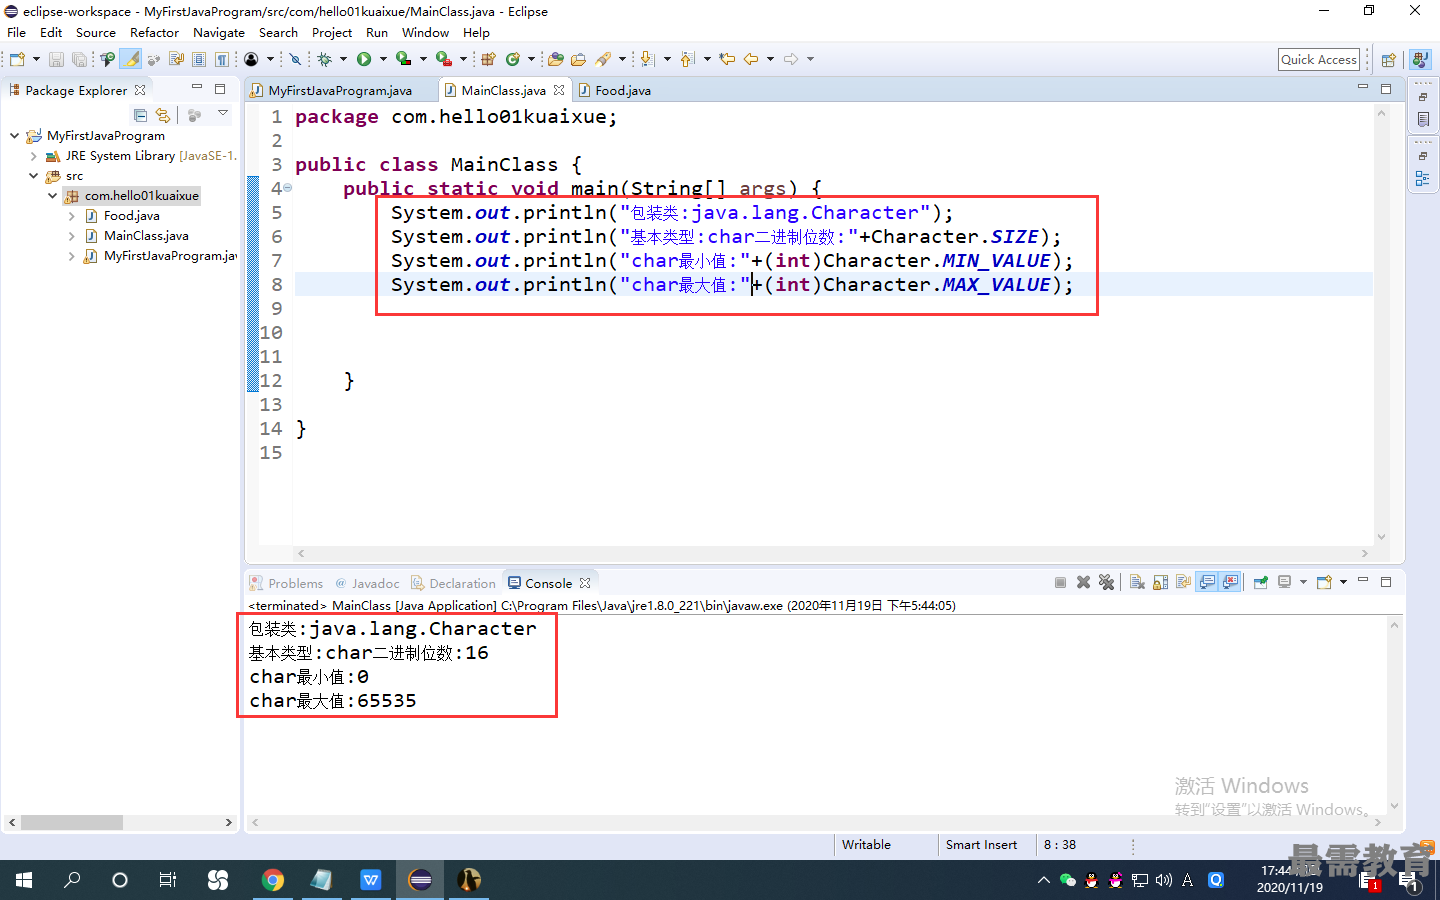Switch to the Problems tab
The height and width of the screenshot is (900, 1440).
[287, 583]
